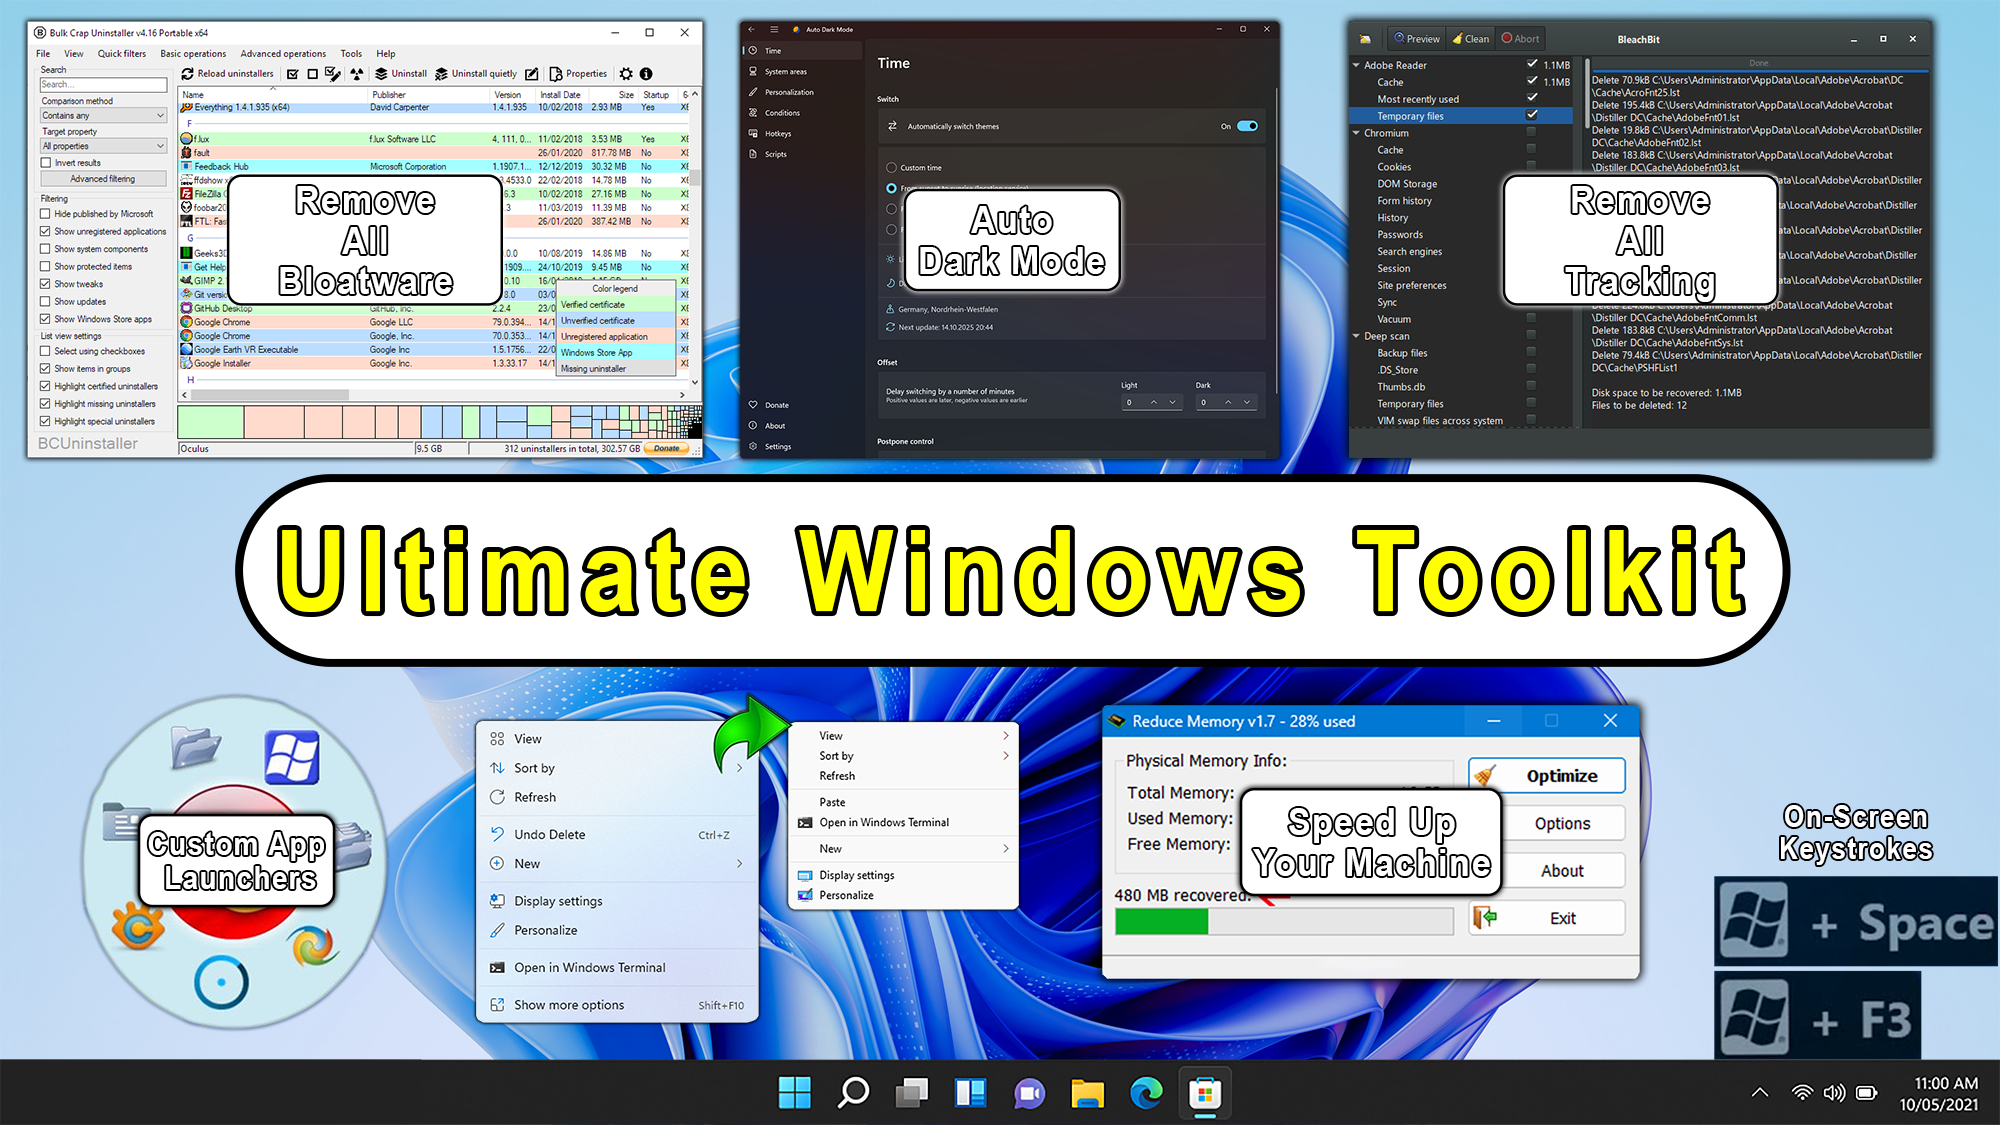Click Exit in Reduce Memory

coord(1546,918)
